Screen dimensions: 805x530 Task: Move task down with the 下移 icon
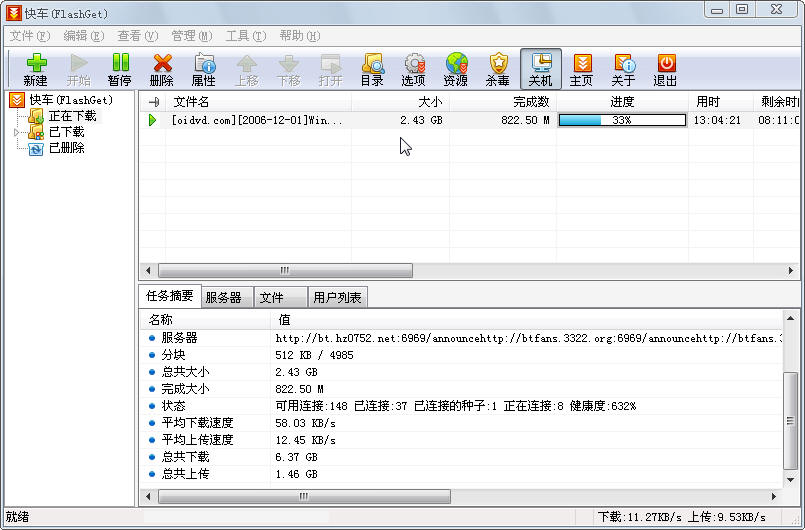click(x=288, y=70)
